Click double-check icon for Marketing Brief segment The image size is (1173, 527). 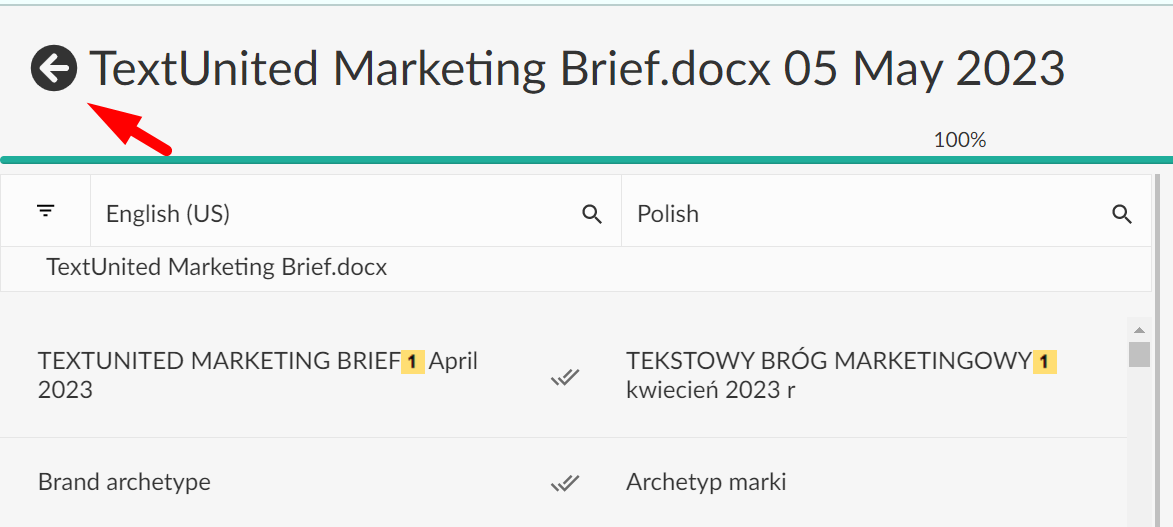[x=565, y=377]
